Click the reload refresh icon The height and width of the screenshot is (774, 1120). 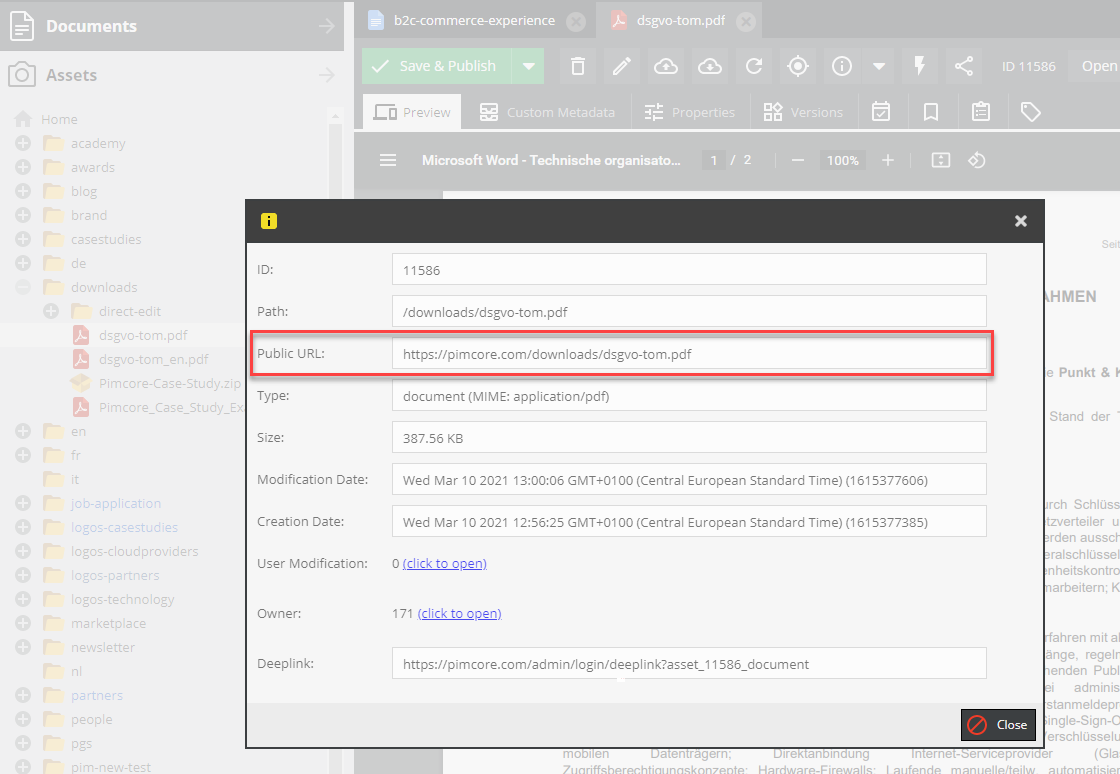tap(754, 66)
